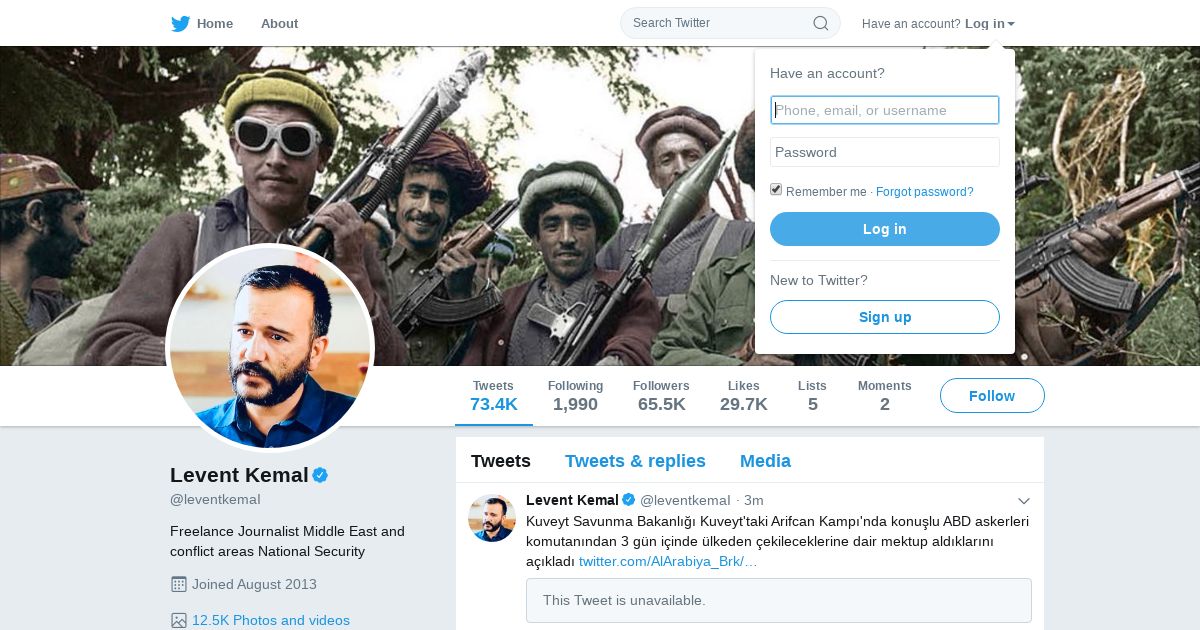The height and width of the screenshot is (630, 1200).
Task: Click the Twitter bird Home icon
Action: point(180,23)
